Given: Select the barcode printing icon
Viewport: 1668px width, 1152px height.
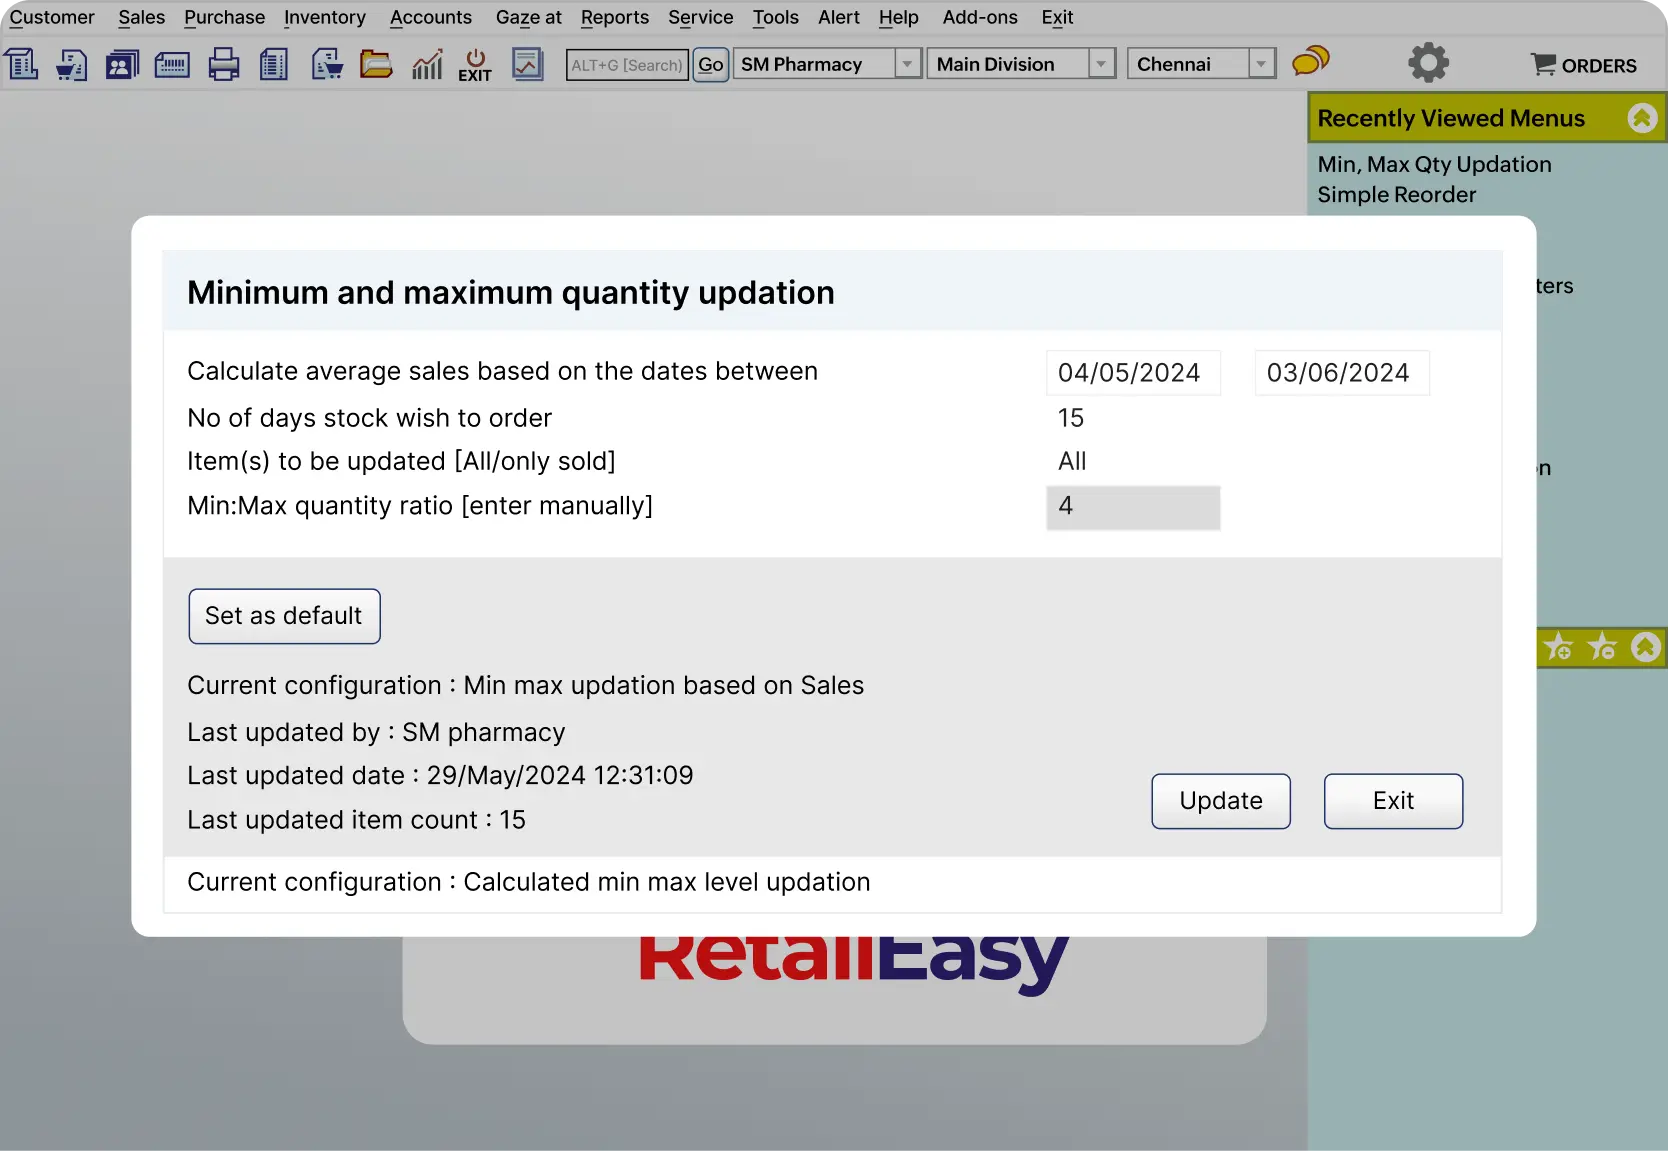Looking at the screenshot, I should [x=171, y=63].
